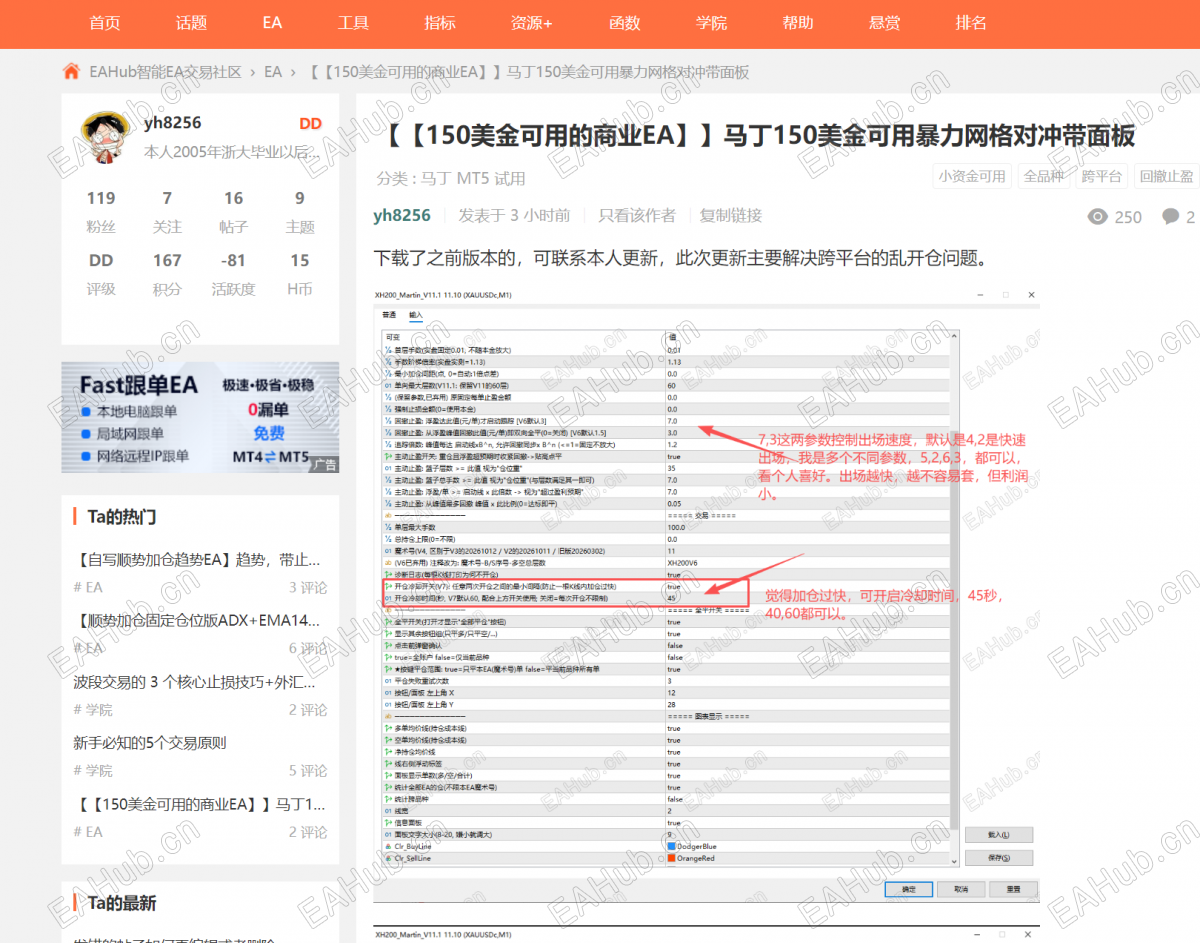Open hot post 【自写顺势加仓趋势EA】

[197, 559]
